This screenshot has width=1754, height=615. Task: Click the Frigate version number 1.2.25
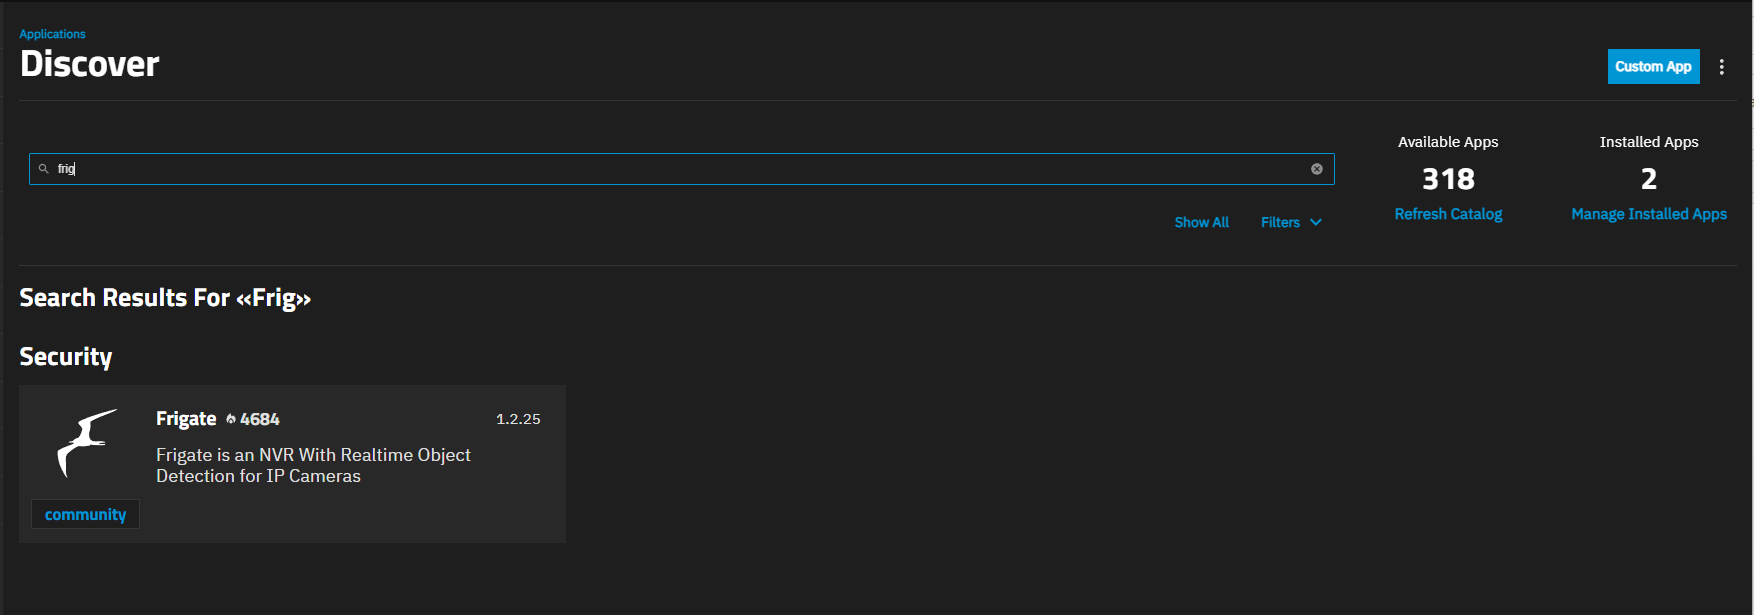pyautogui.click(x=518, y=419)
